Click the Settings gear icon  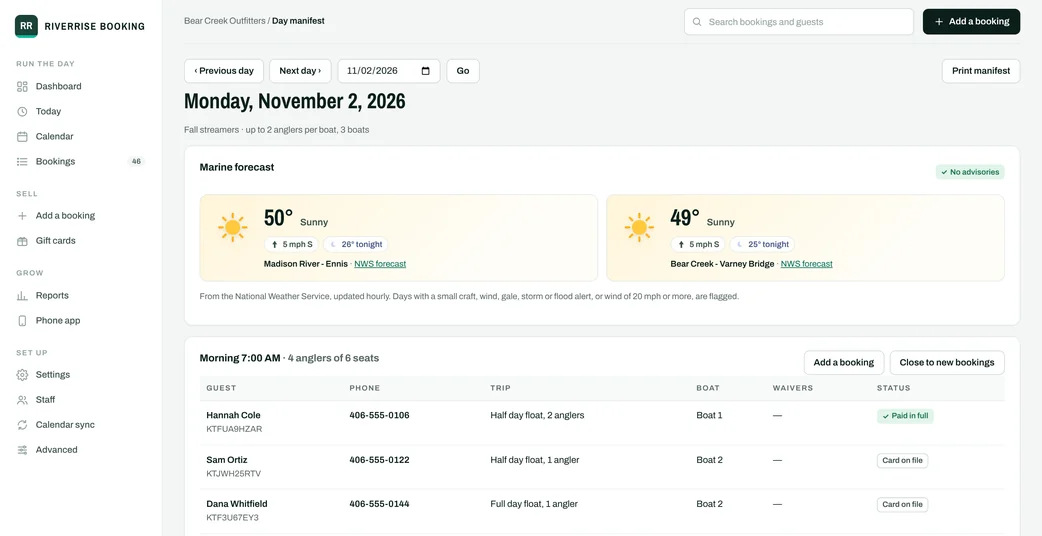point(22,375)
